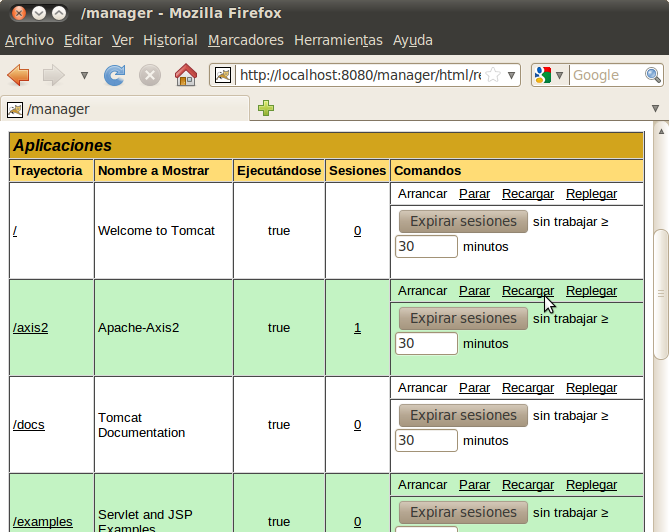Viewport: 669px width, 532px height.
Task: Click the minutes field for Welcome to Tomcat
Action: (x=426, y=247)
